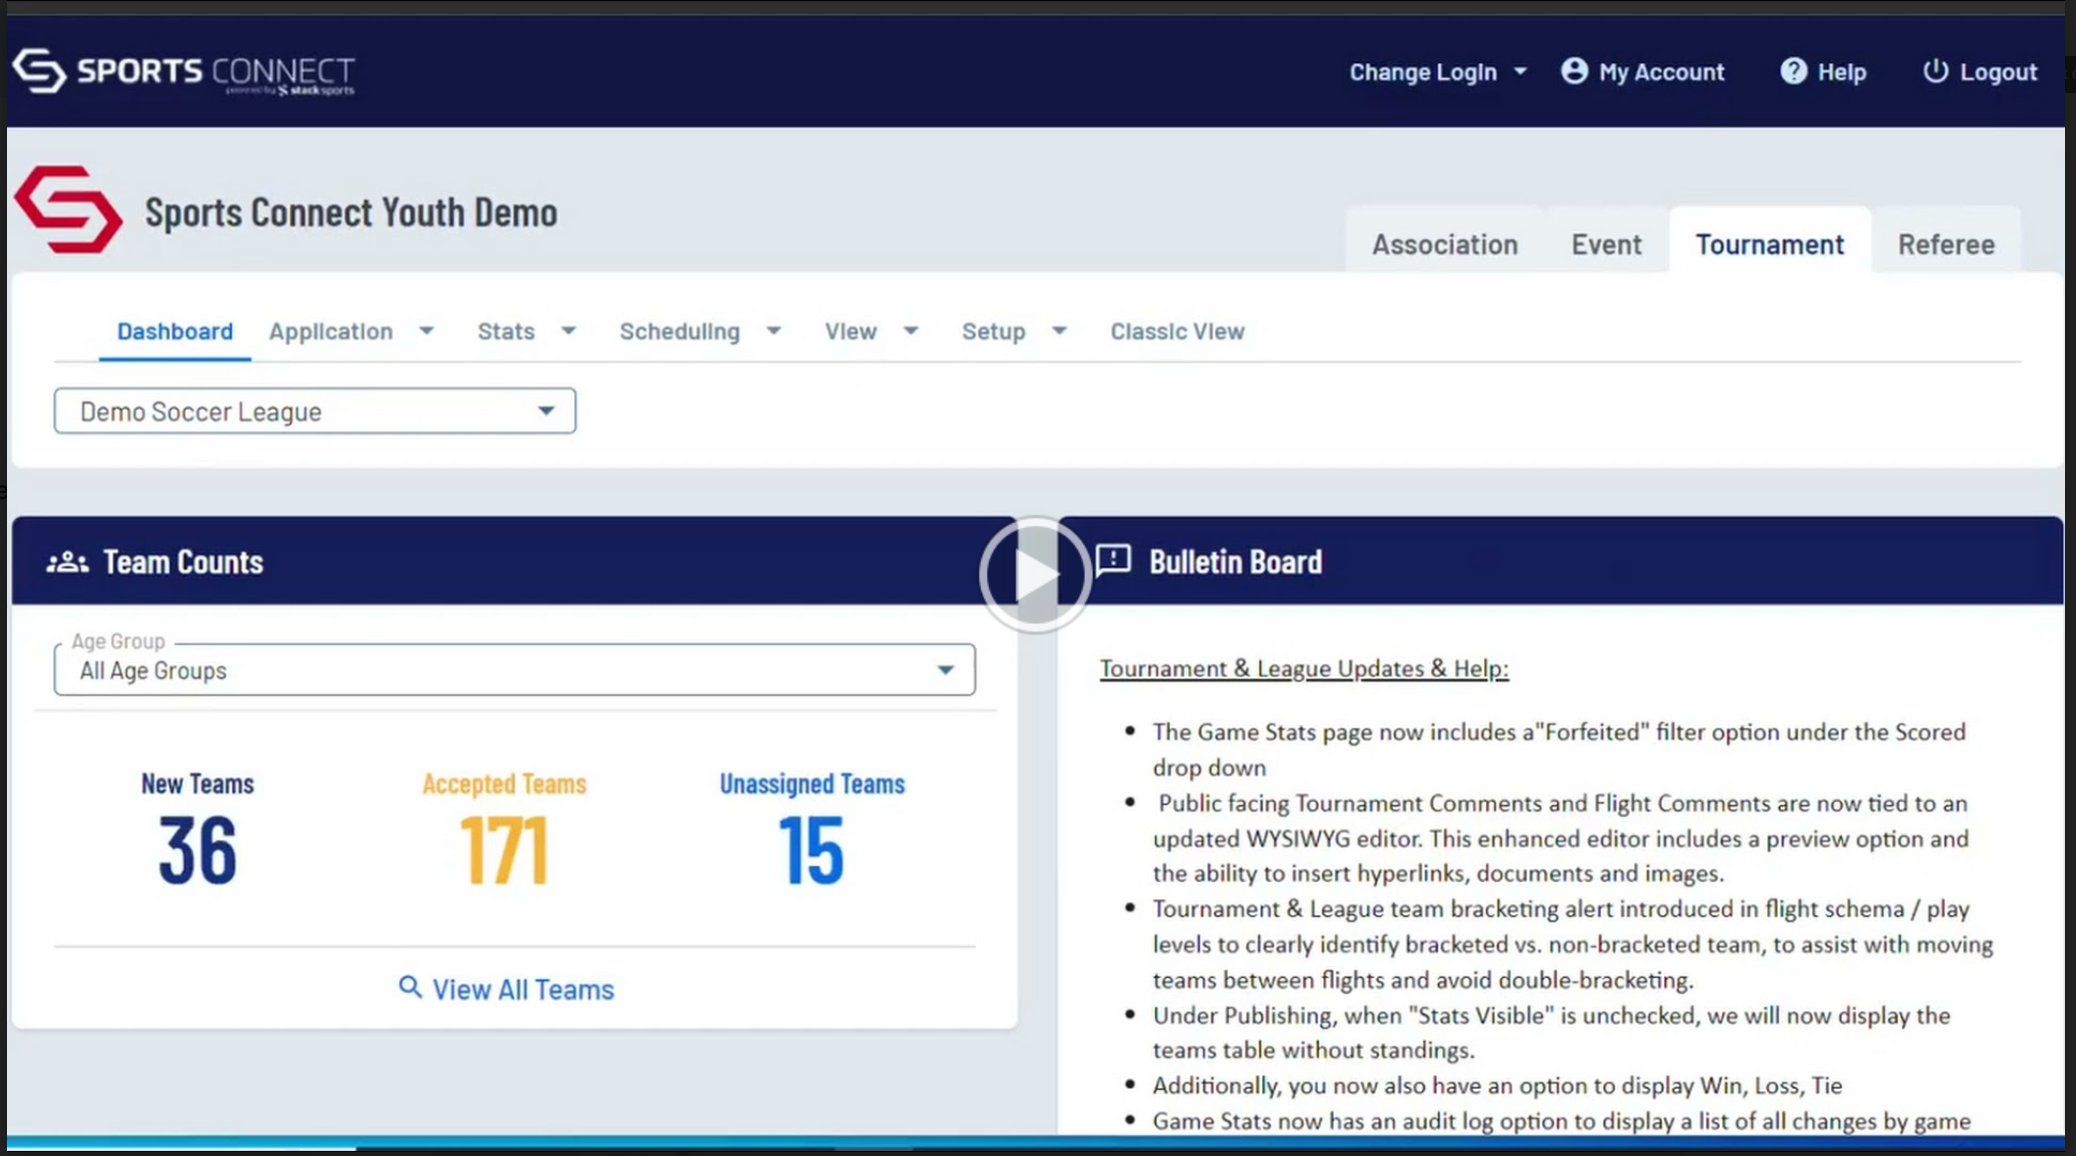Switch to the Referee tab
Screen dimensions: 2076x1156
(1945, 244)
